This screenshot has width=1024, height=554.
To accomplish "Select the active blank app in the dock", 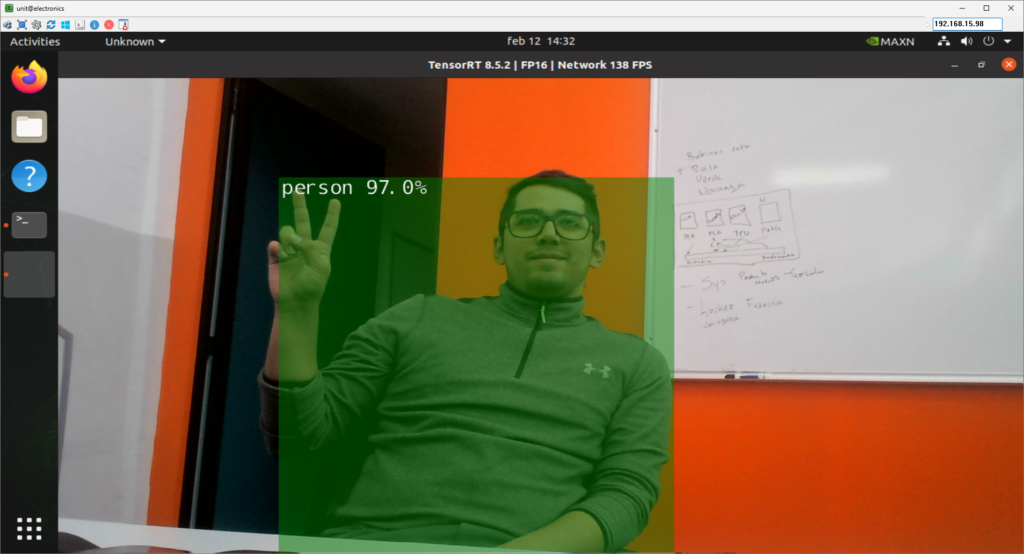I will pyautogui.click(x=29, y=275).
